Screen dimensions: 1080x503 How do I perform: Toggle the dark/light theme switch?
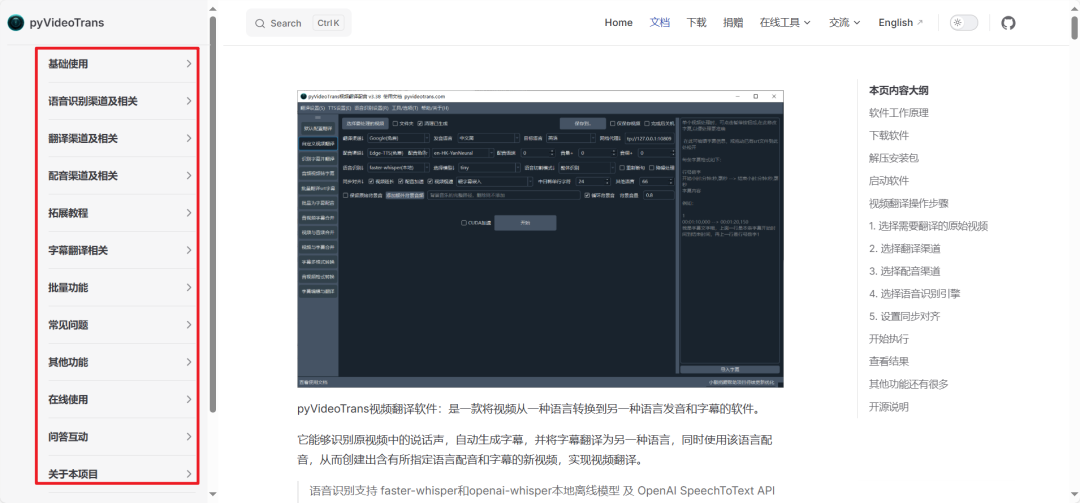pyautogui.click(x=964, y=23)
